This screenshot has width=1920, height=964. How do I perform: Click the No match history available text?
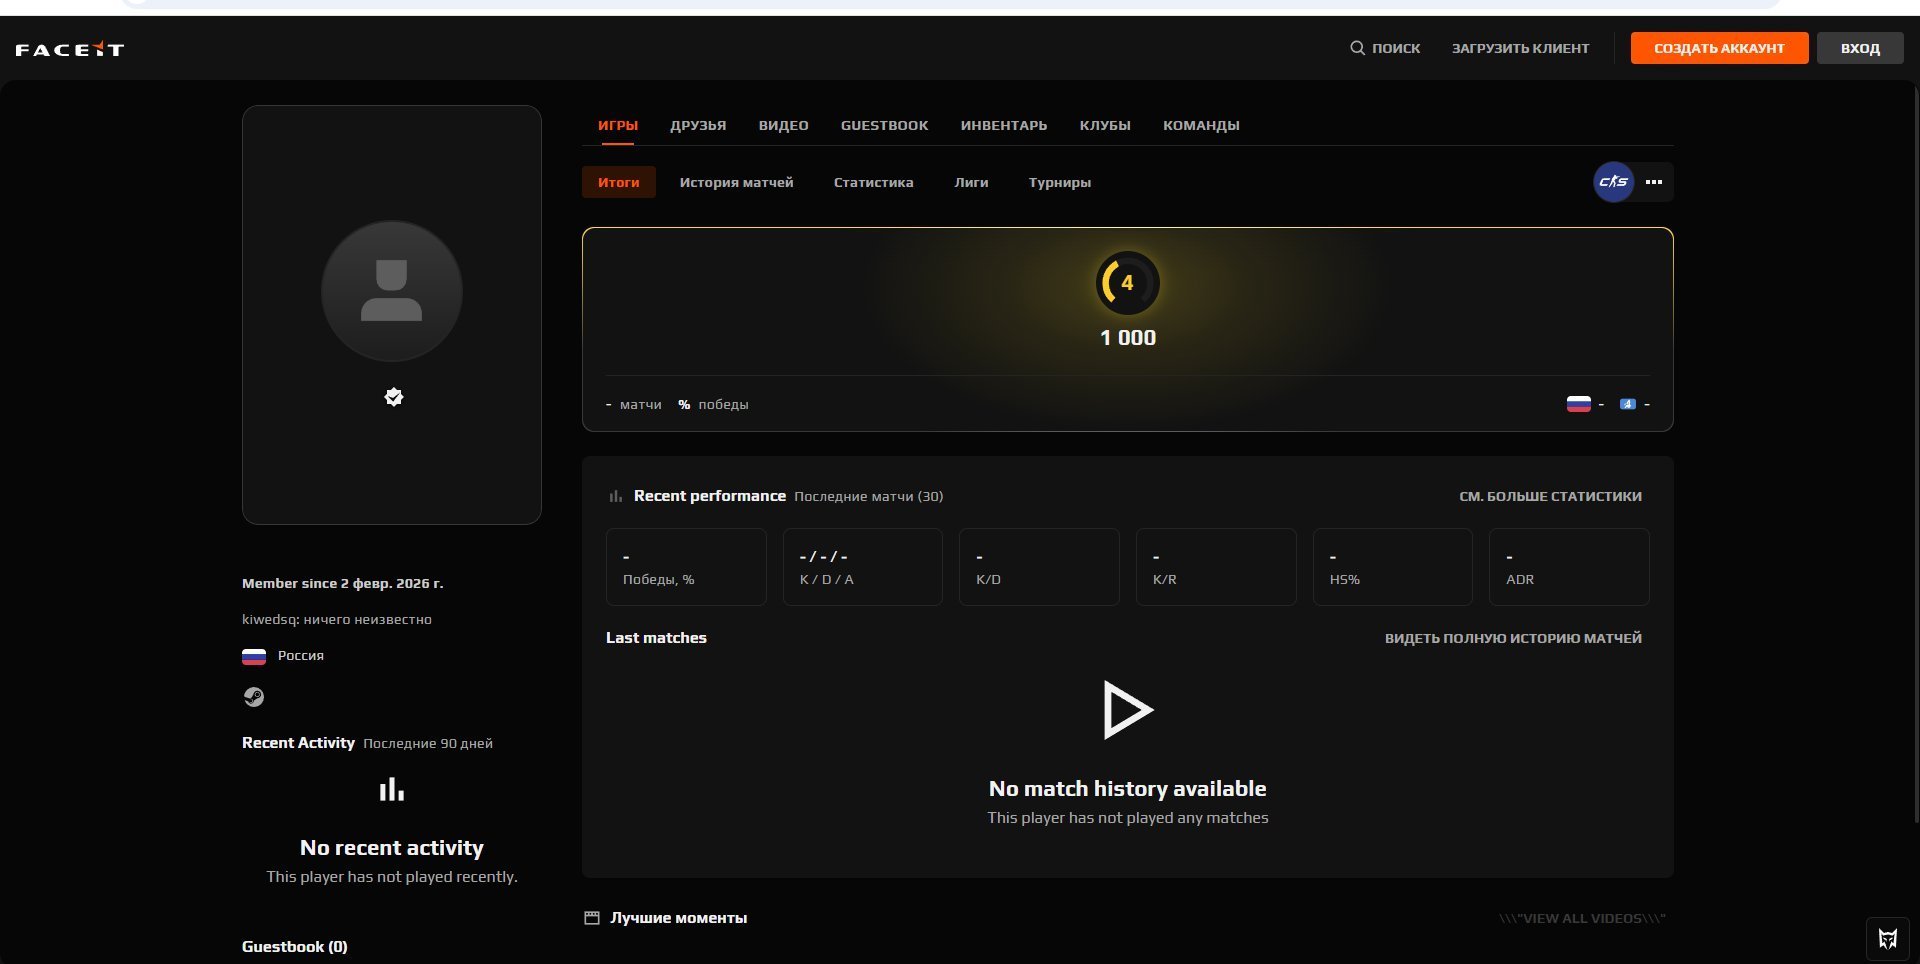(x=1128, y=788)
